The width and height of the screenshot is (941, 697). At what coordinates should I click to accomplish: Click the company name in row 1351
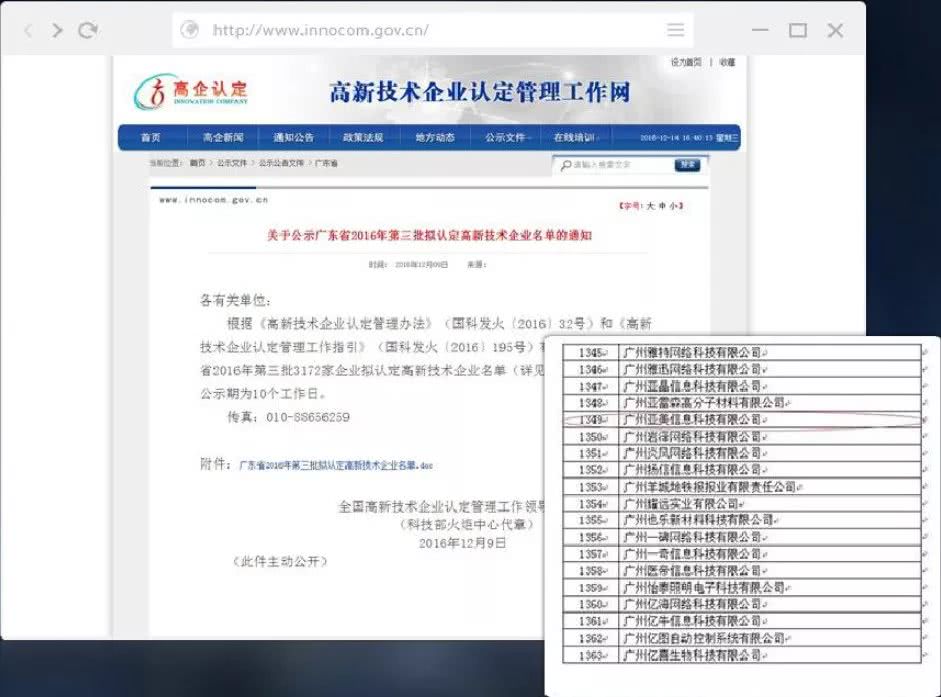[x=692, y=453]
